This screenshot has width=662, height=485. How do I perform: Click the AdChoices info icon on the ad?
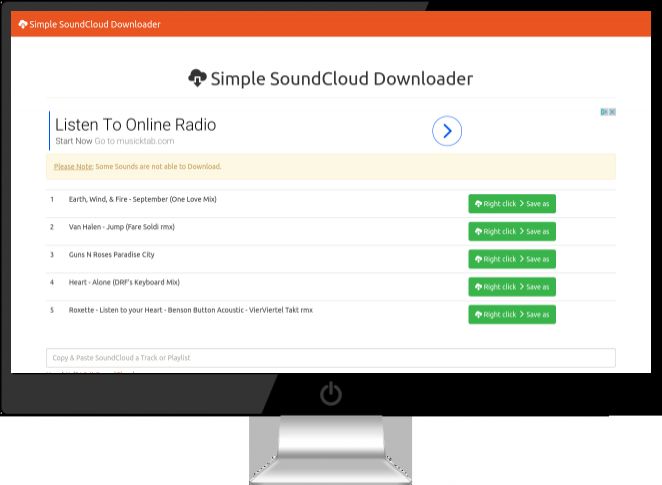(604, 112)
